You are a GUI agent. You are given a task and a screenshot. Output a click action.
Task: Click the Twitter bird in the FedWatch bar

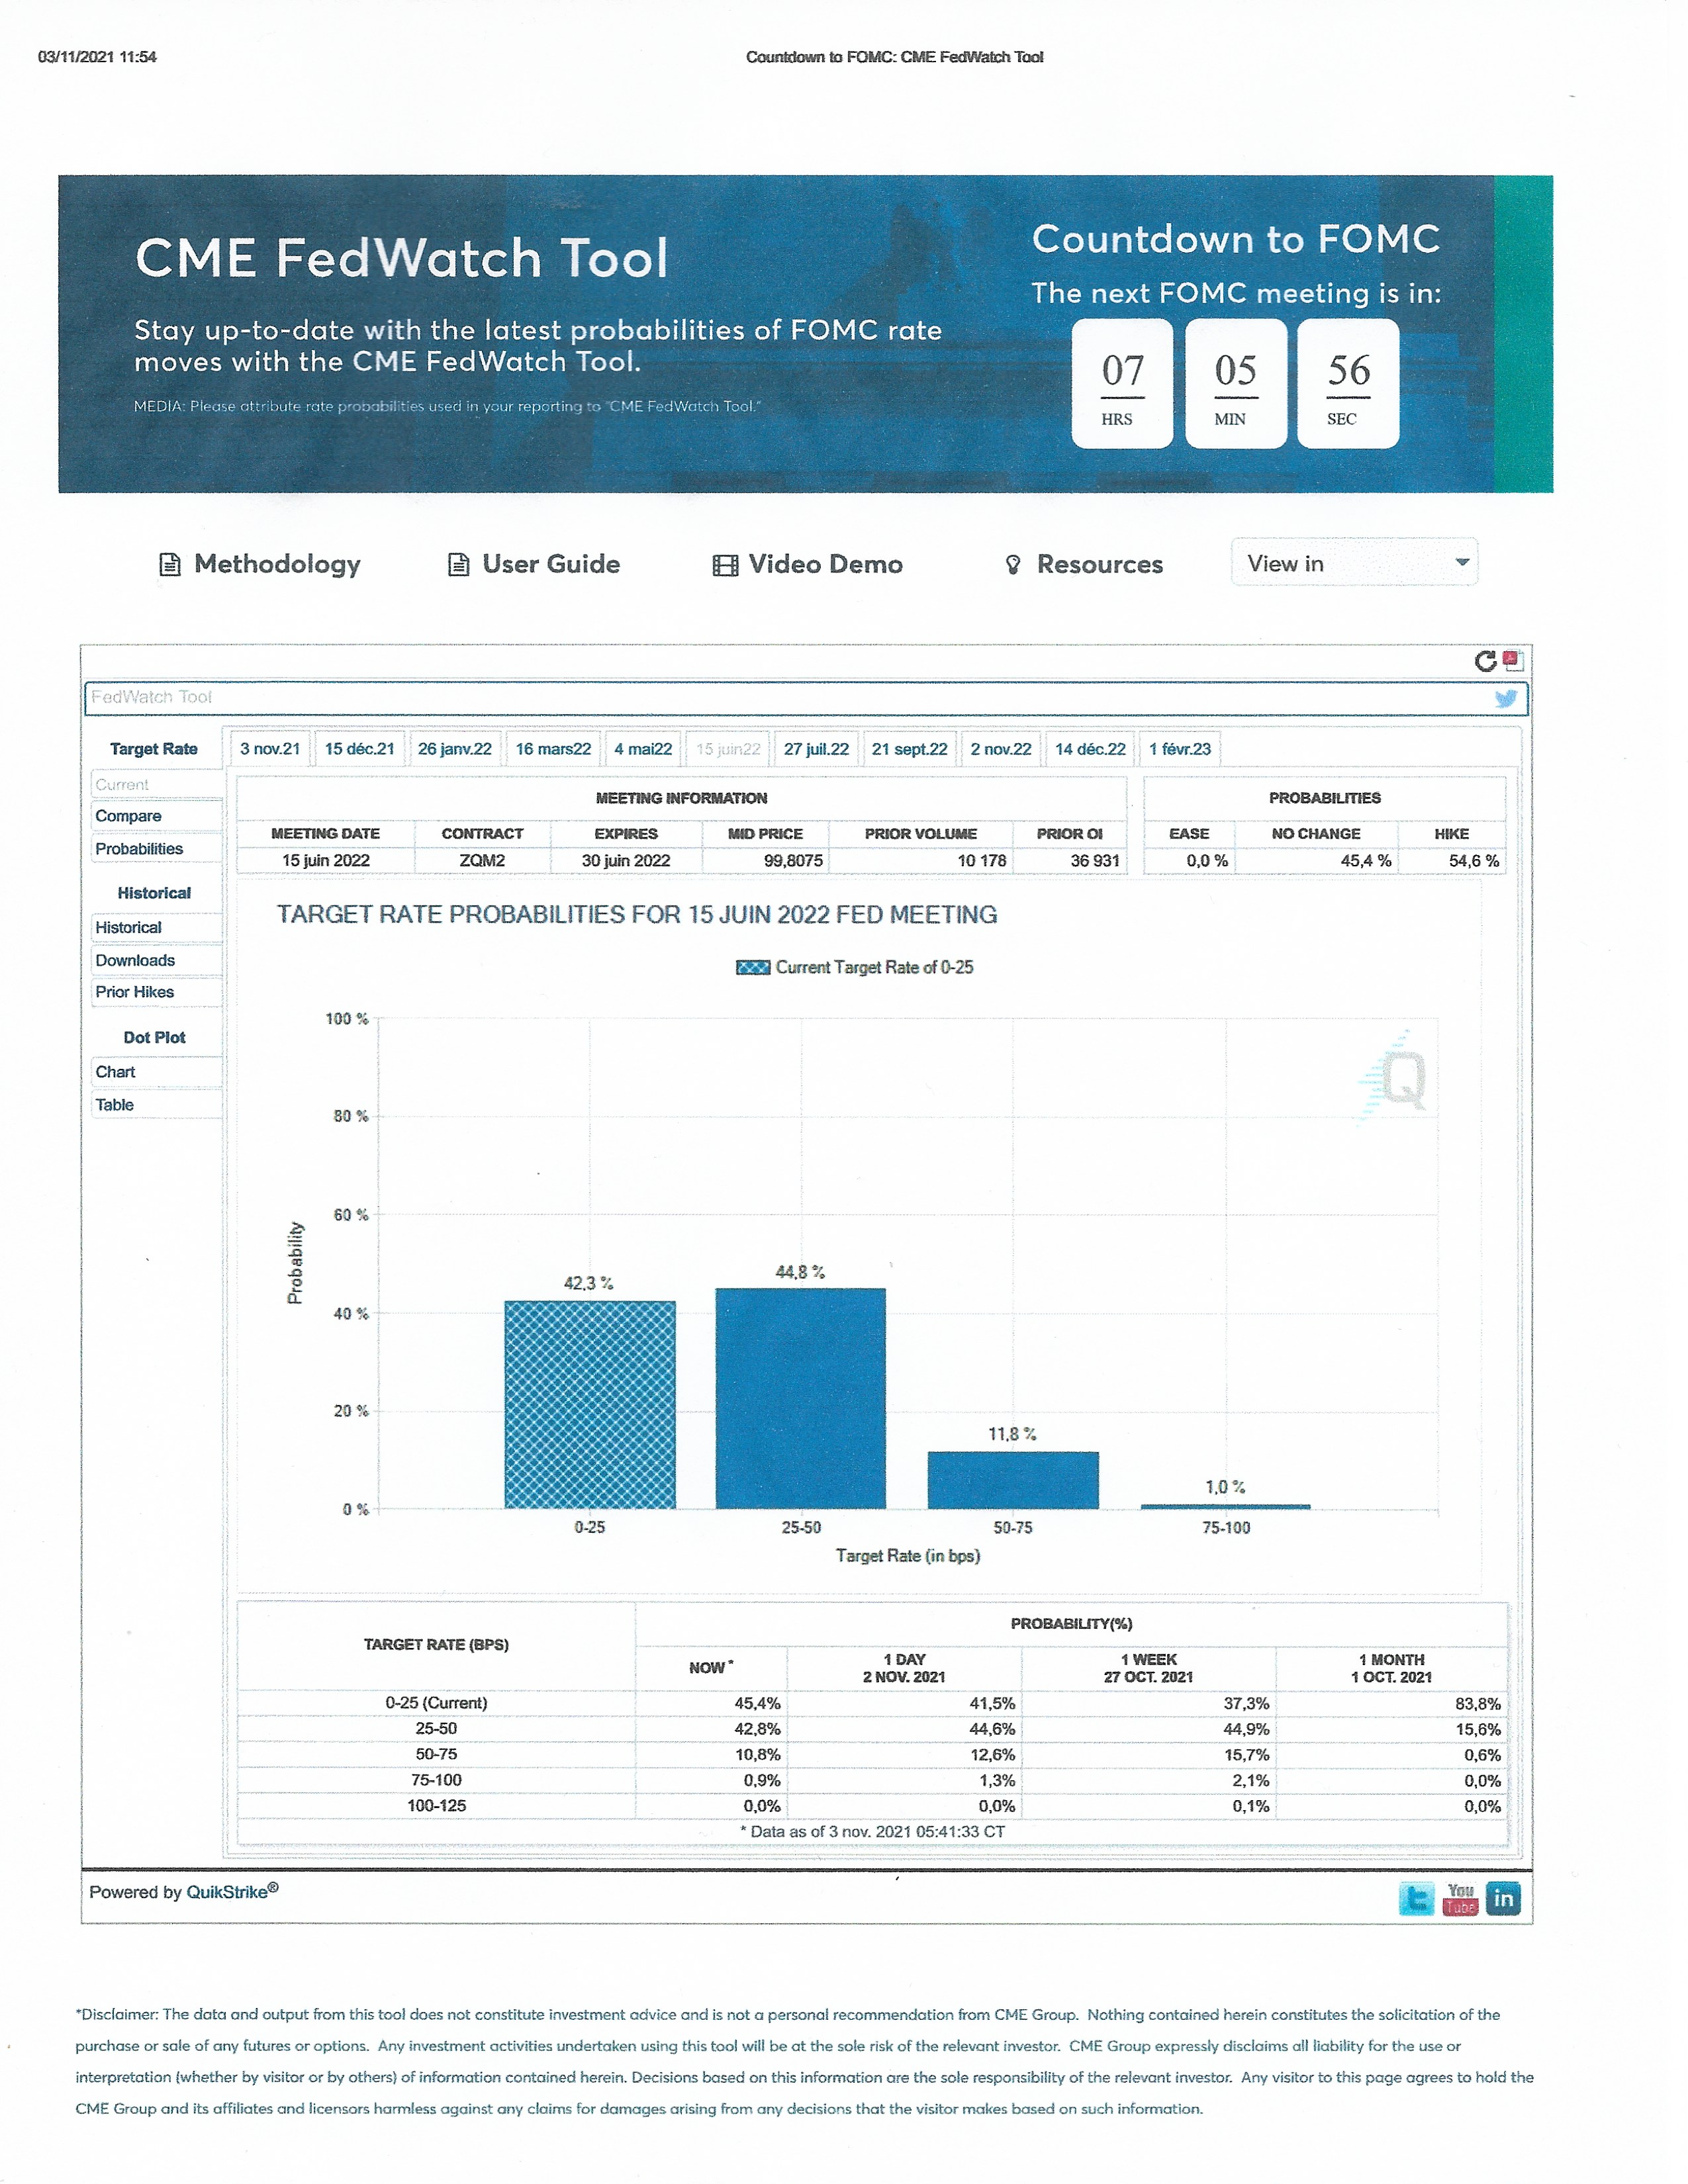tap(1505, 699)
